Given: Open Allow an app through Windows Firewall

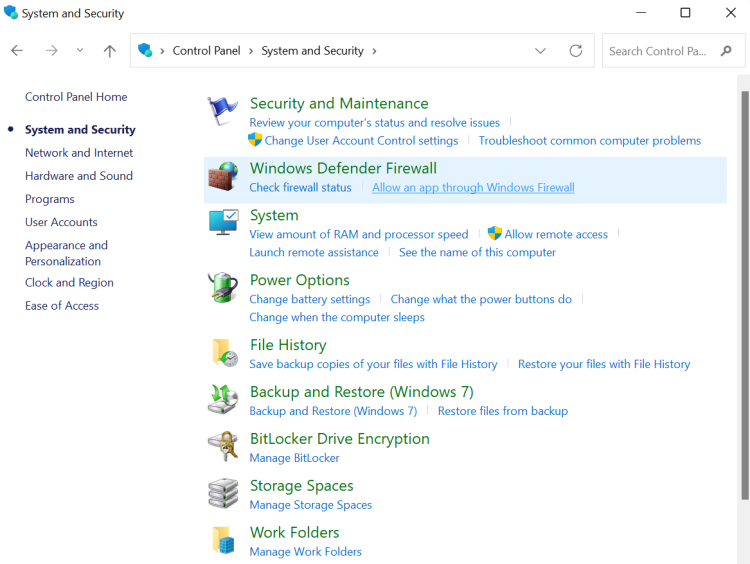Looking at the screenshot, I should (x=473, y=188).
